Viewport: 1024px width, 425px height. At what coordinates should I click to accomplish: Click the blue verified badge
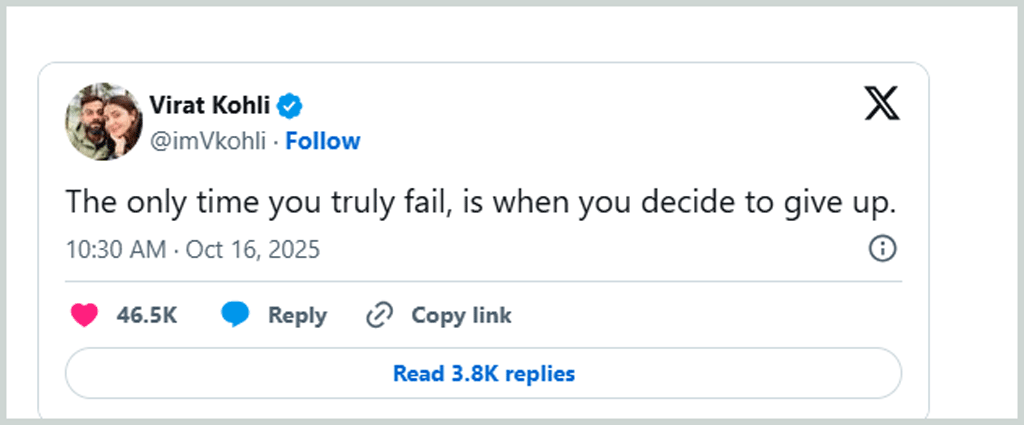point(291,104)
